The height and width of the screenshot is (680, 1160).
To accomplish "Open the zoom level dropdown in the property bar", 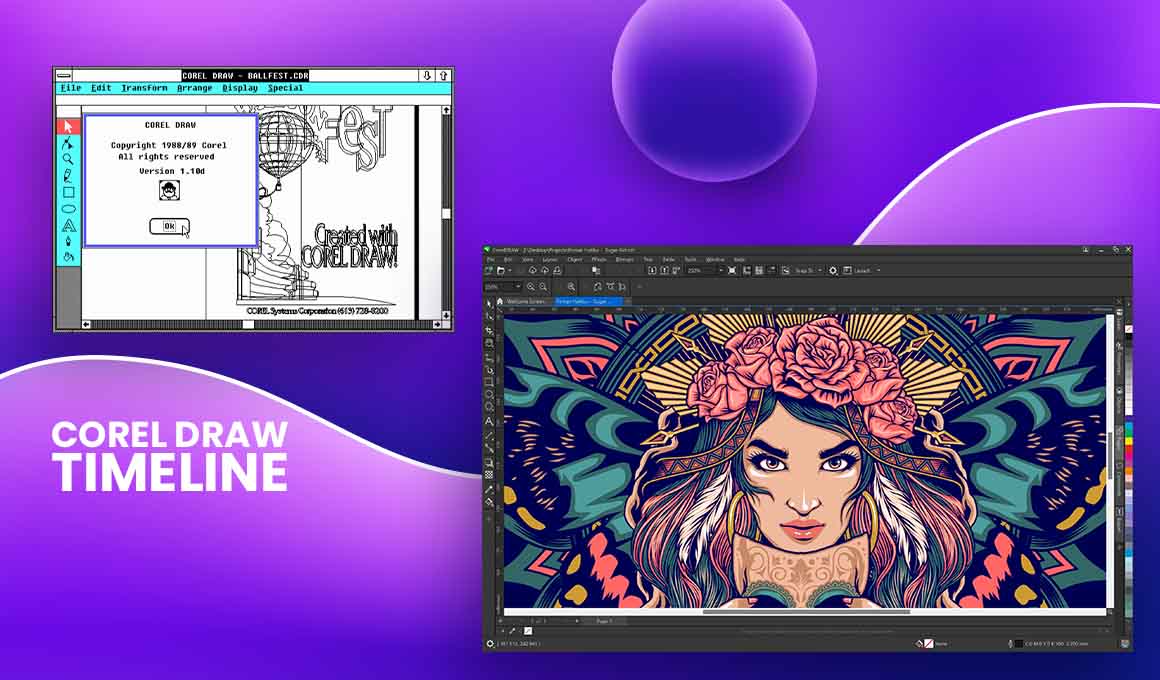I will click(x=517, y=287).
